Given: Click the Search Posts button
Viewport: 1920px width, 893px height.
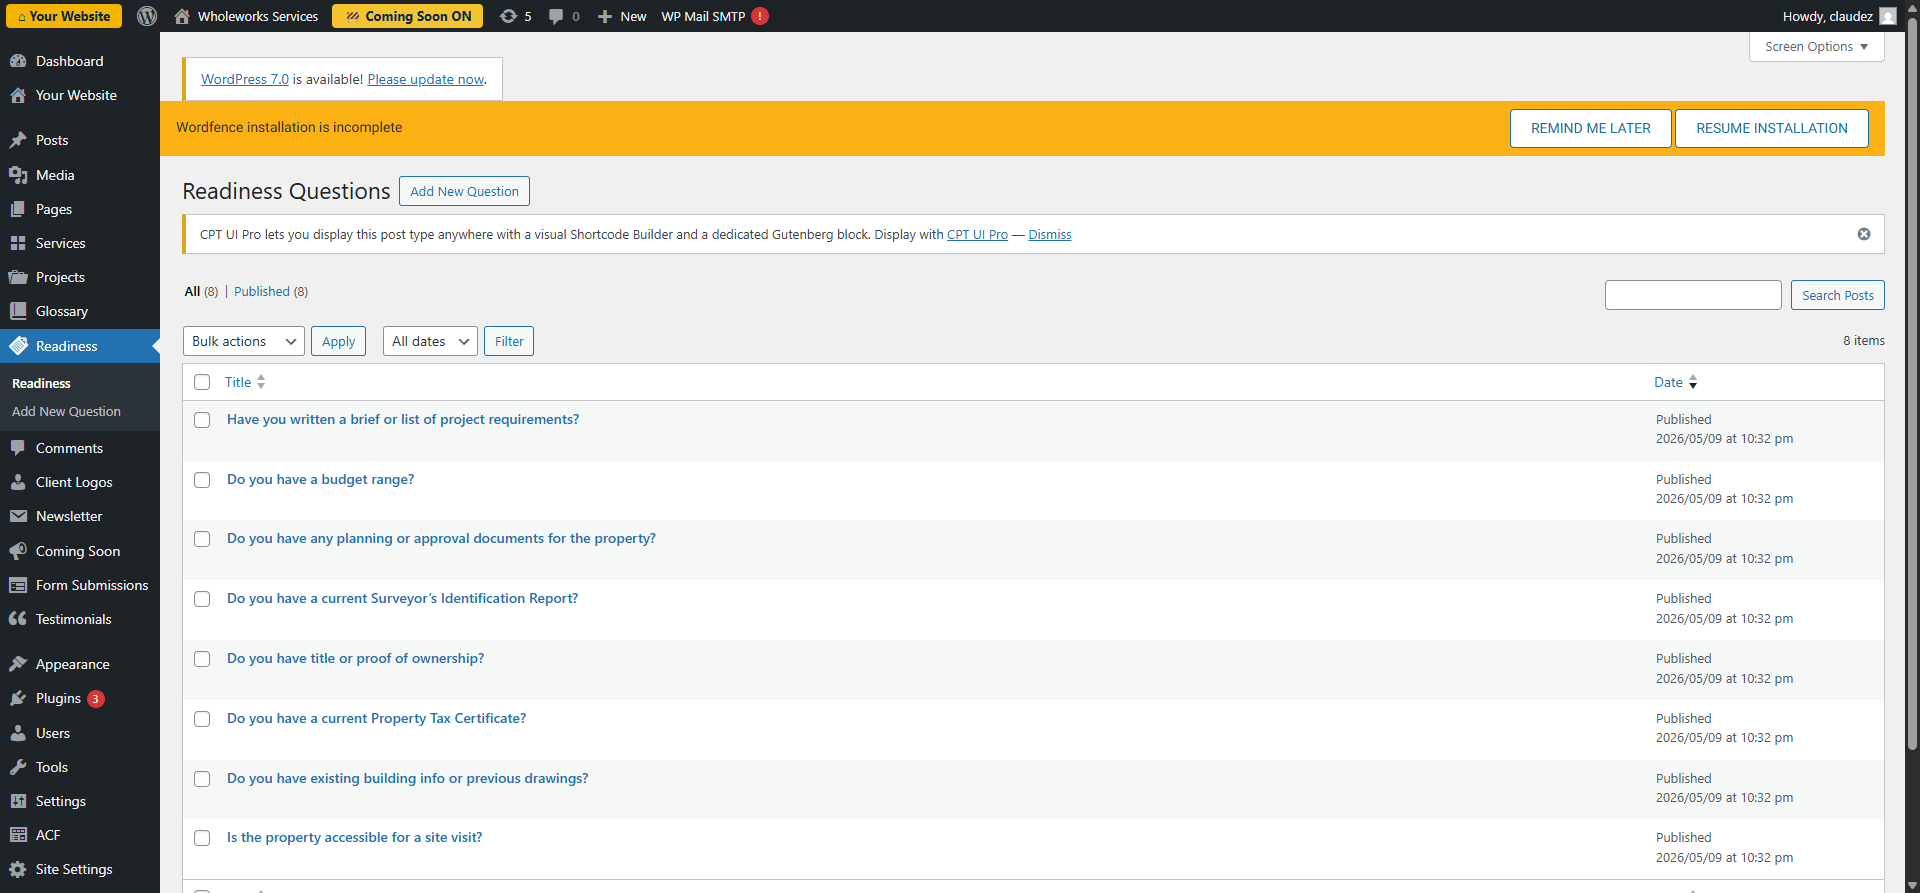Looking at the screenshot, I should pyautogui.click(x=1837, y=295).
